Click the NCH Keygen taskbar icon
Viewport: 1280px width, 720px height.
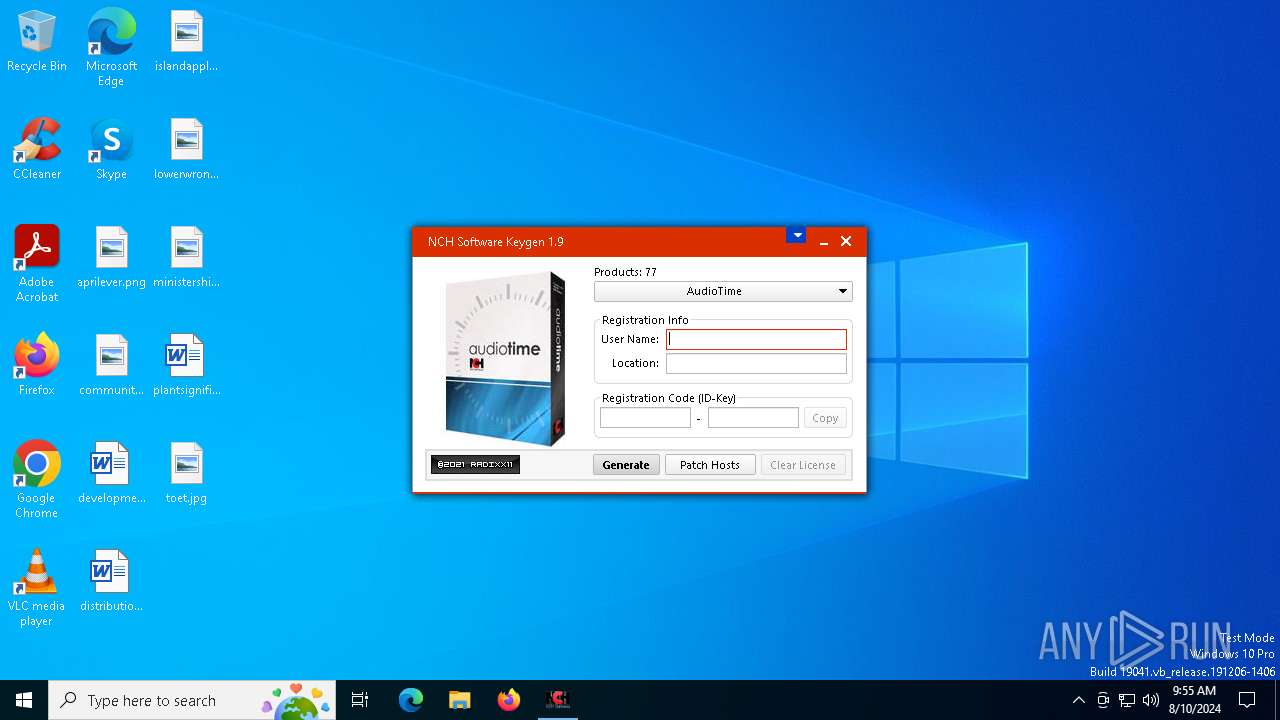click(x=558, y=700)
